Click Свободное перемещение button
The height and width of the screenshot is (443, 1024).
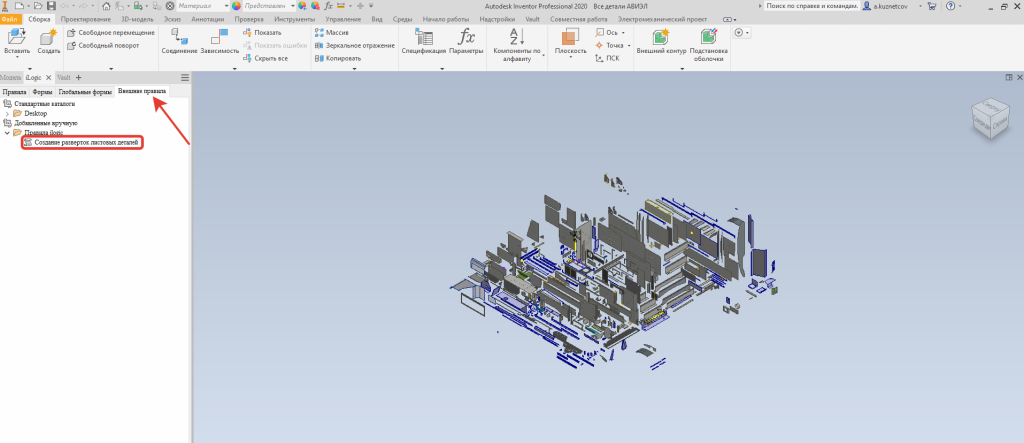click(110, 32)
